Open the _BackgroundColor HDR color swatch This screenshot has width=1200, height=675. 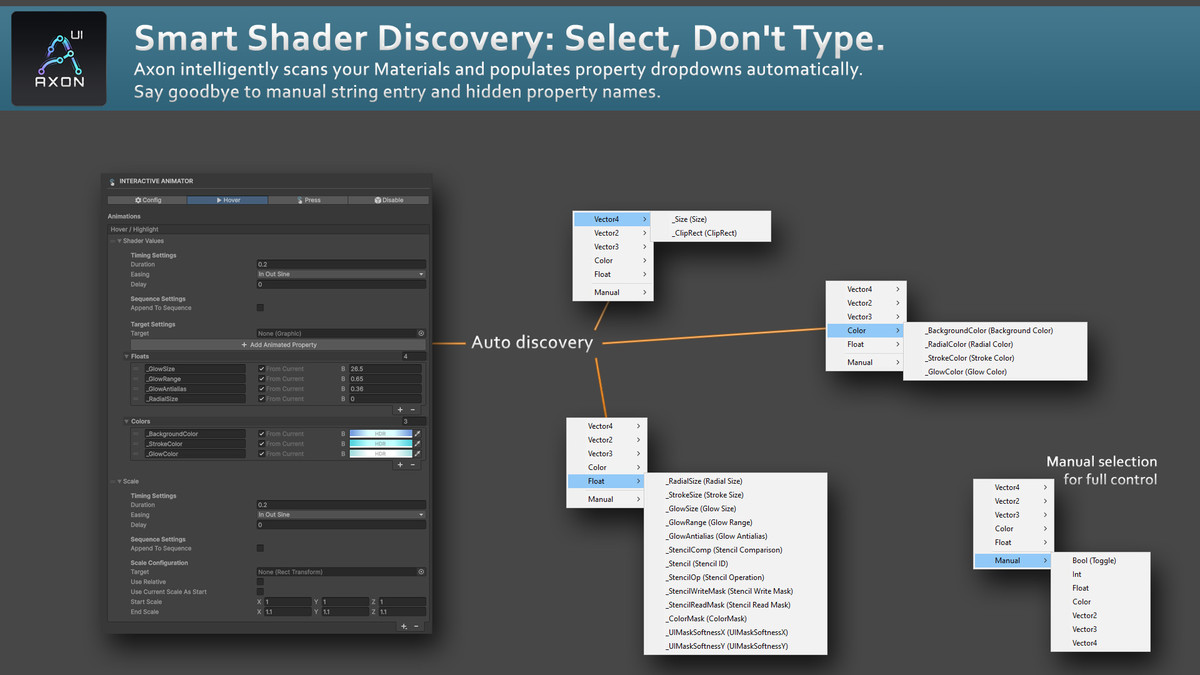coord(380,434)
